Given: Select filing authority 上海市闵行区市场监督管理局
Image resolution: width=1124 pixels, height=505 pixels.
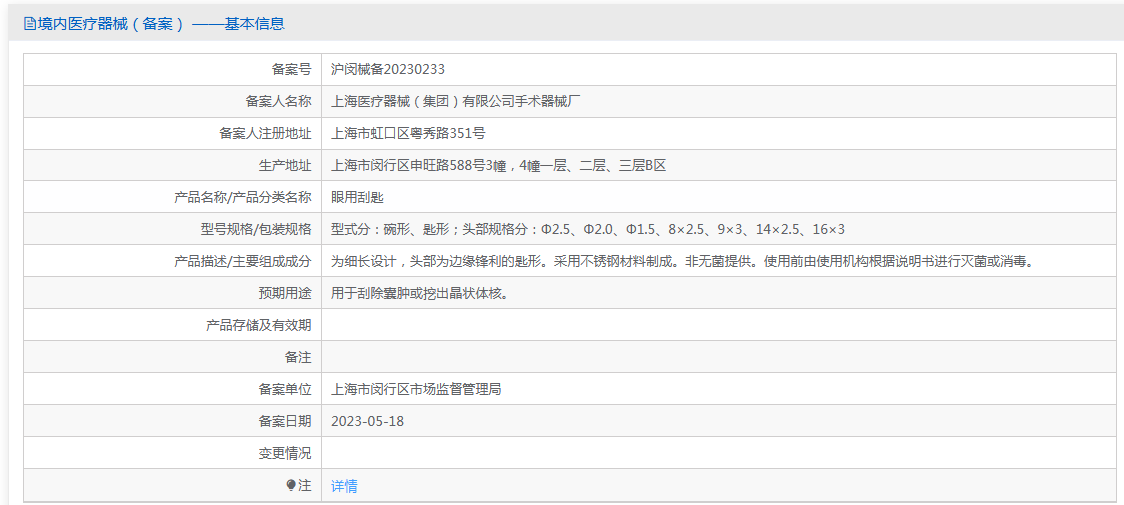Looking at the screenshot, I should point(416,390).
